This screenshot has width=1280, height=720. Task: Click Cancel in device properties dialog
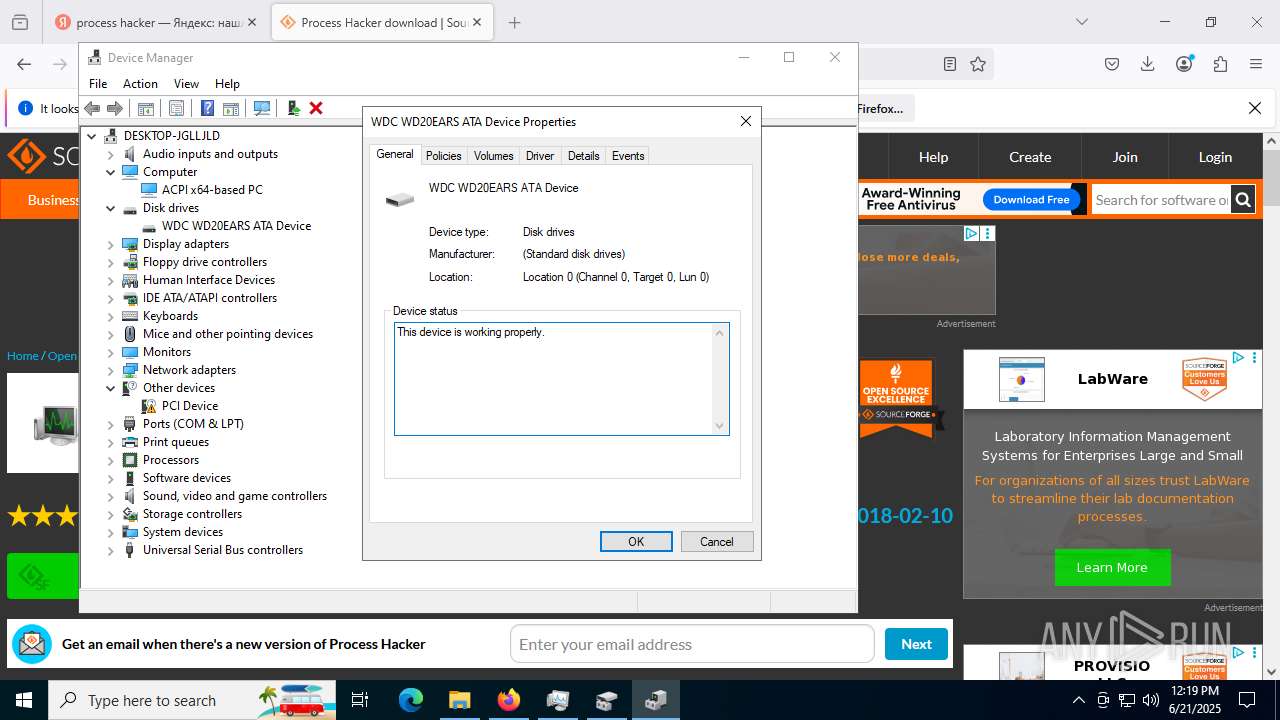pos(717,541)
